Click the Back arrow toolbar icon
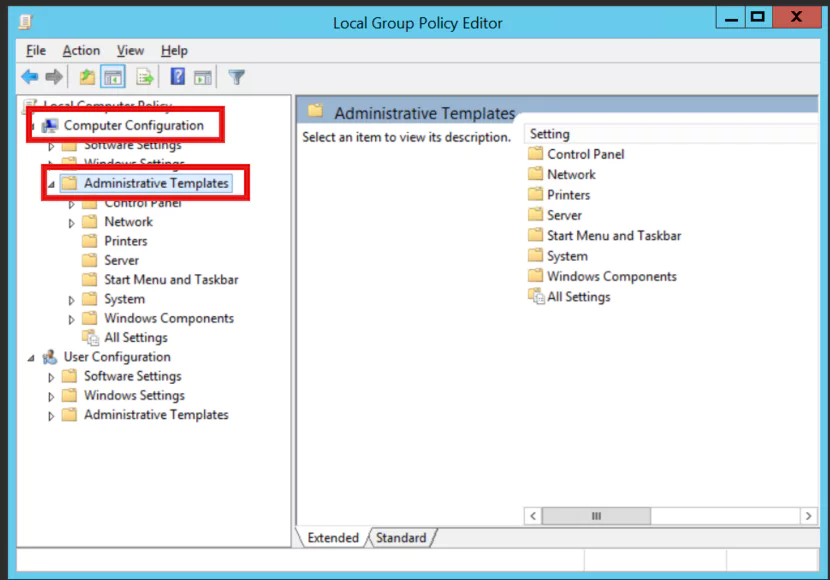Image resolution: width=830 pixels, height=580 pixels. coord(30,77)
